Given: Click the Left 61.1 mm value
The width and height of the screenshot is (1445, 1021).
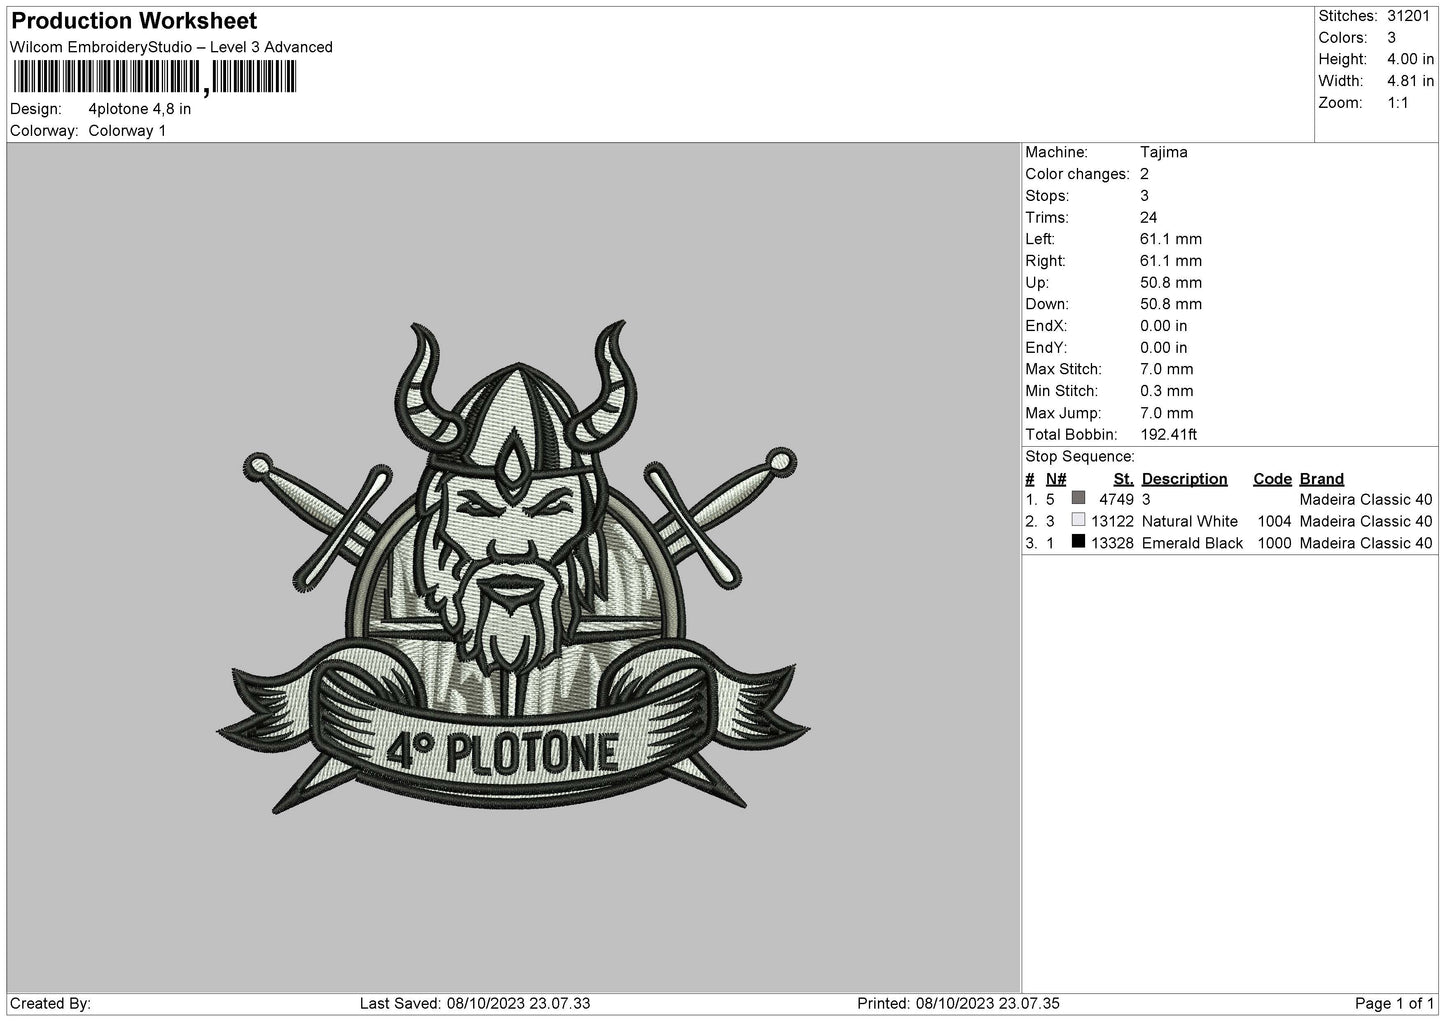Looking at the screenshot, I should [x=1171, y=239].
